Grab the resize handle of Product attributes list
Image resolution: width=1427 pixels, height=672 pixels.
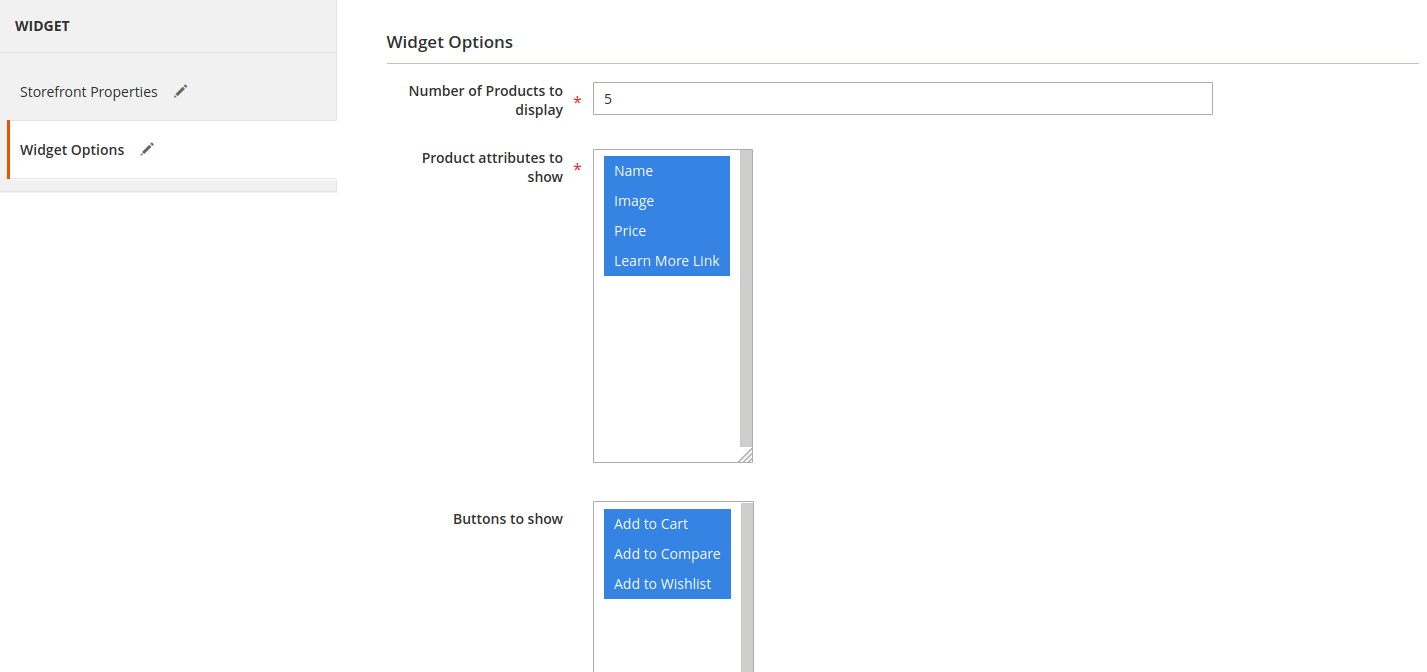coord(745,455)
